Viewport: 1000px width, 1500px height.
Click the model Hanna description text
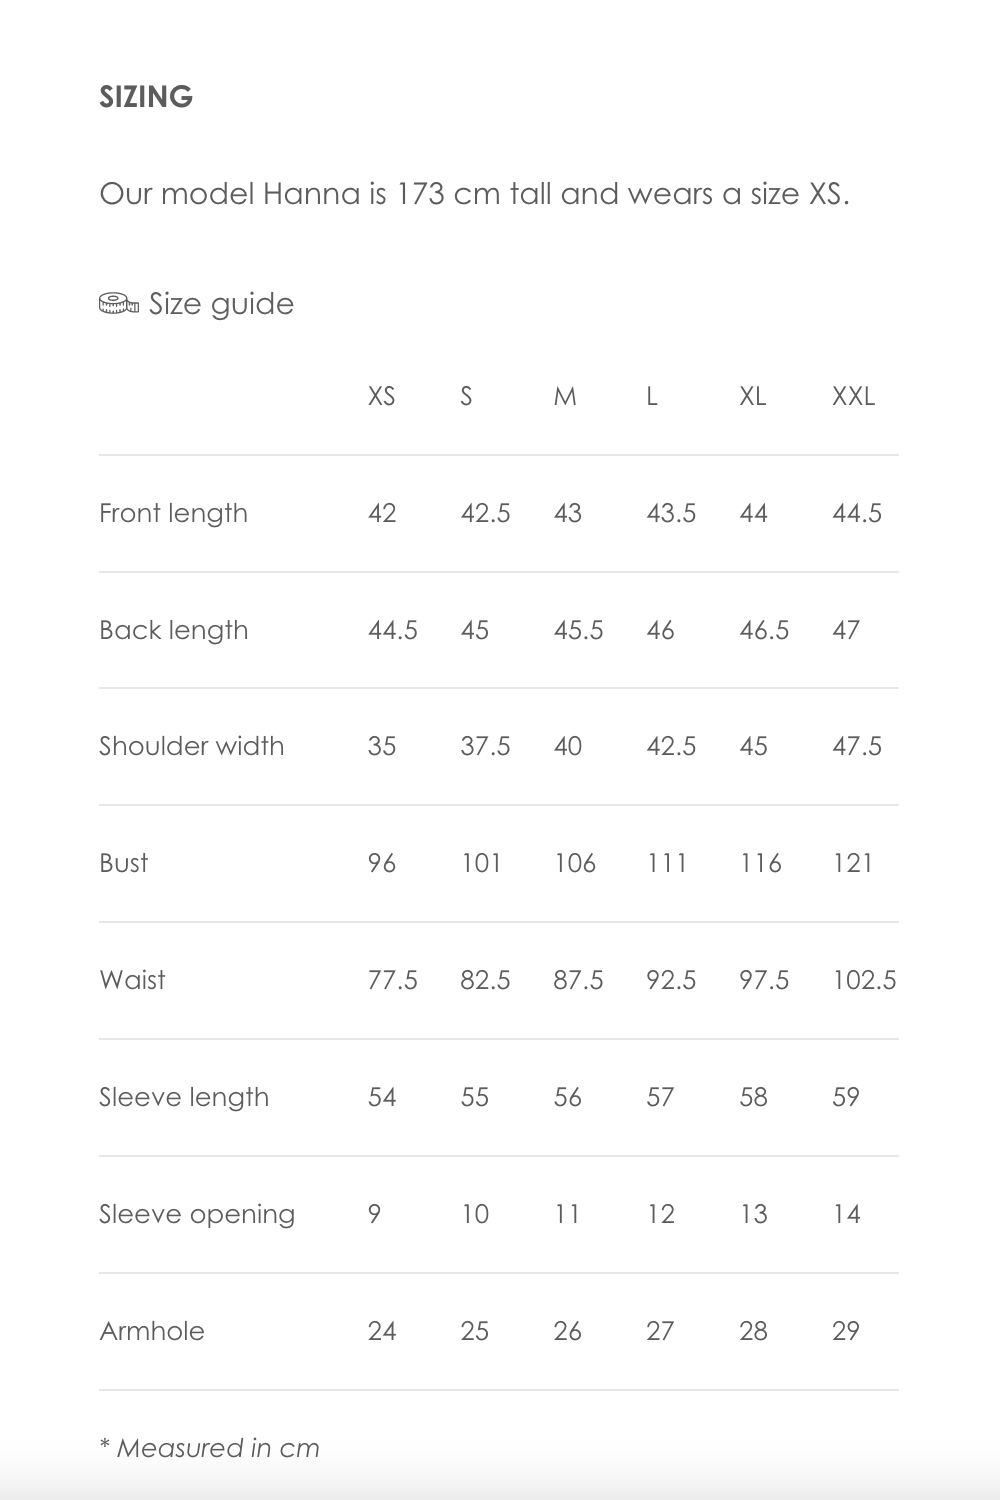point(474,193)
